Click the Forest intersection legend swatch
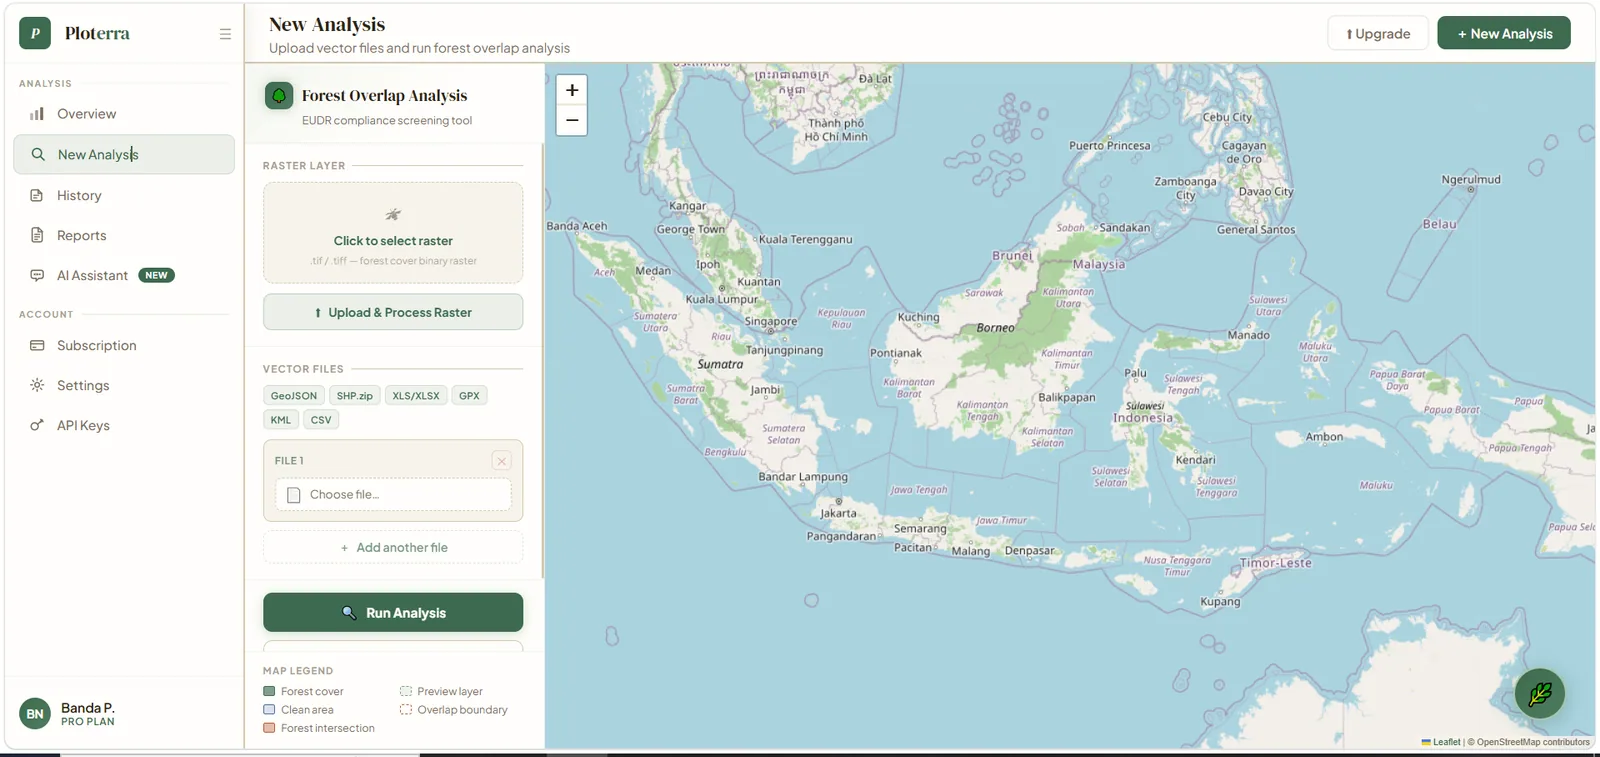The width and height of the screenshot is (1600, 757). click(x=269, y=728)
